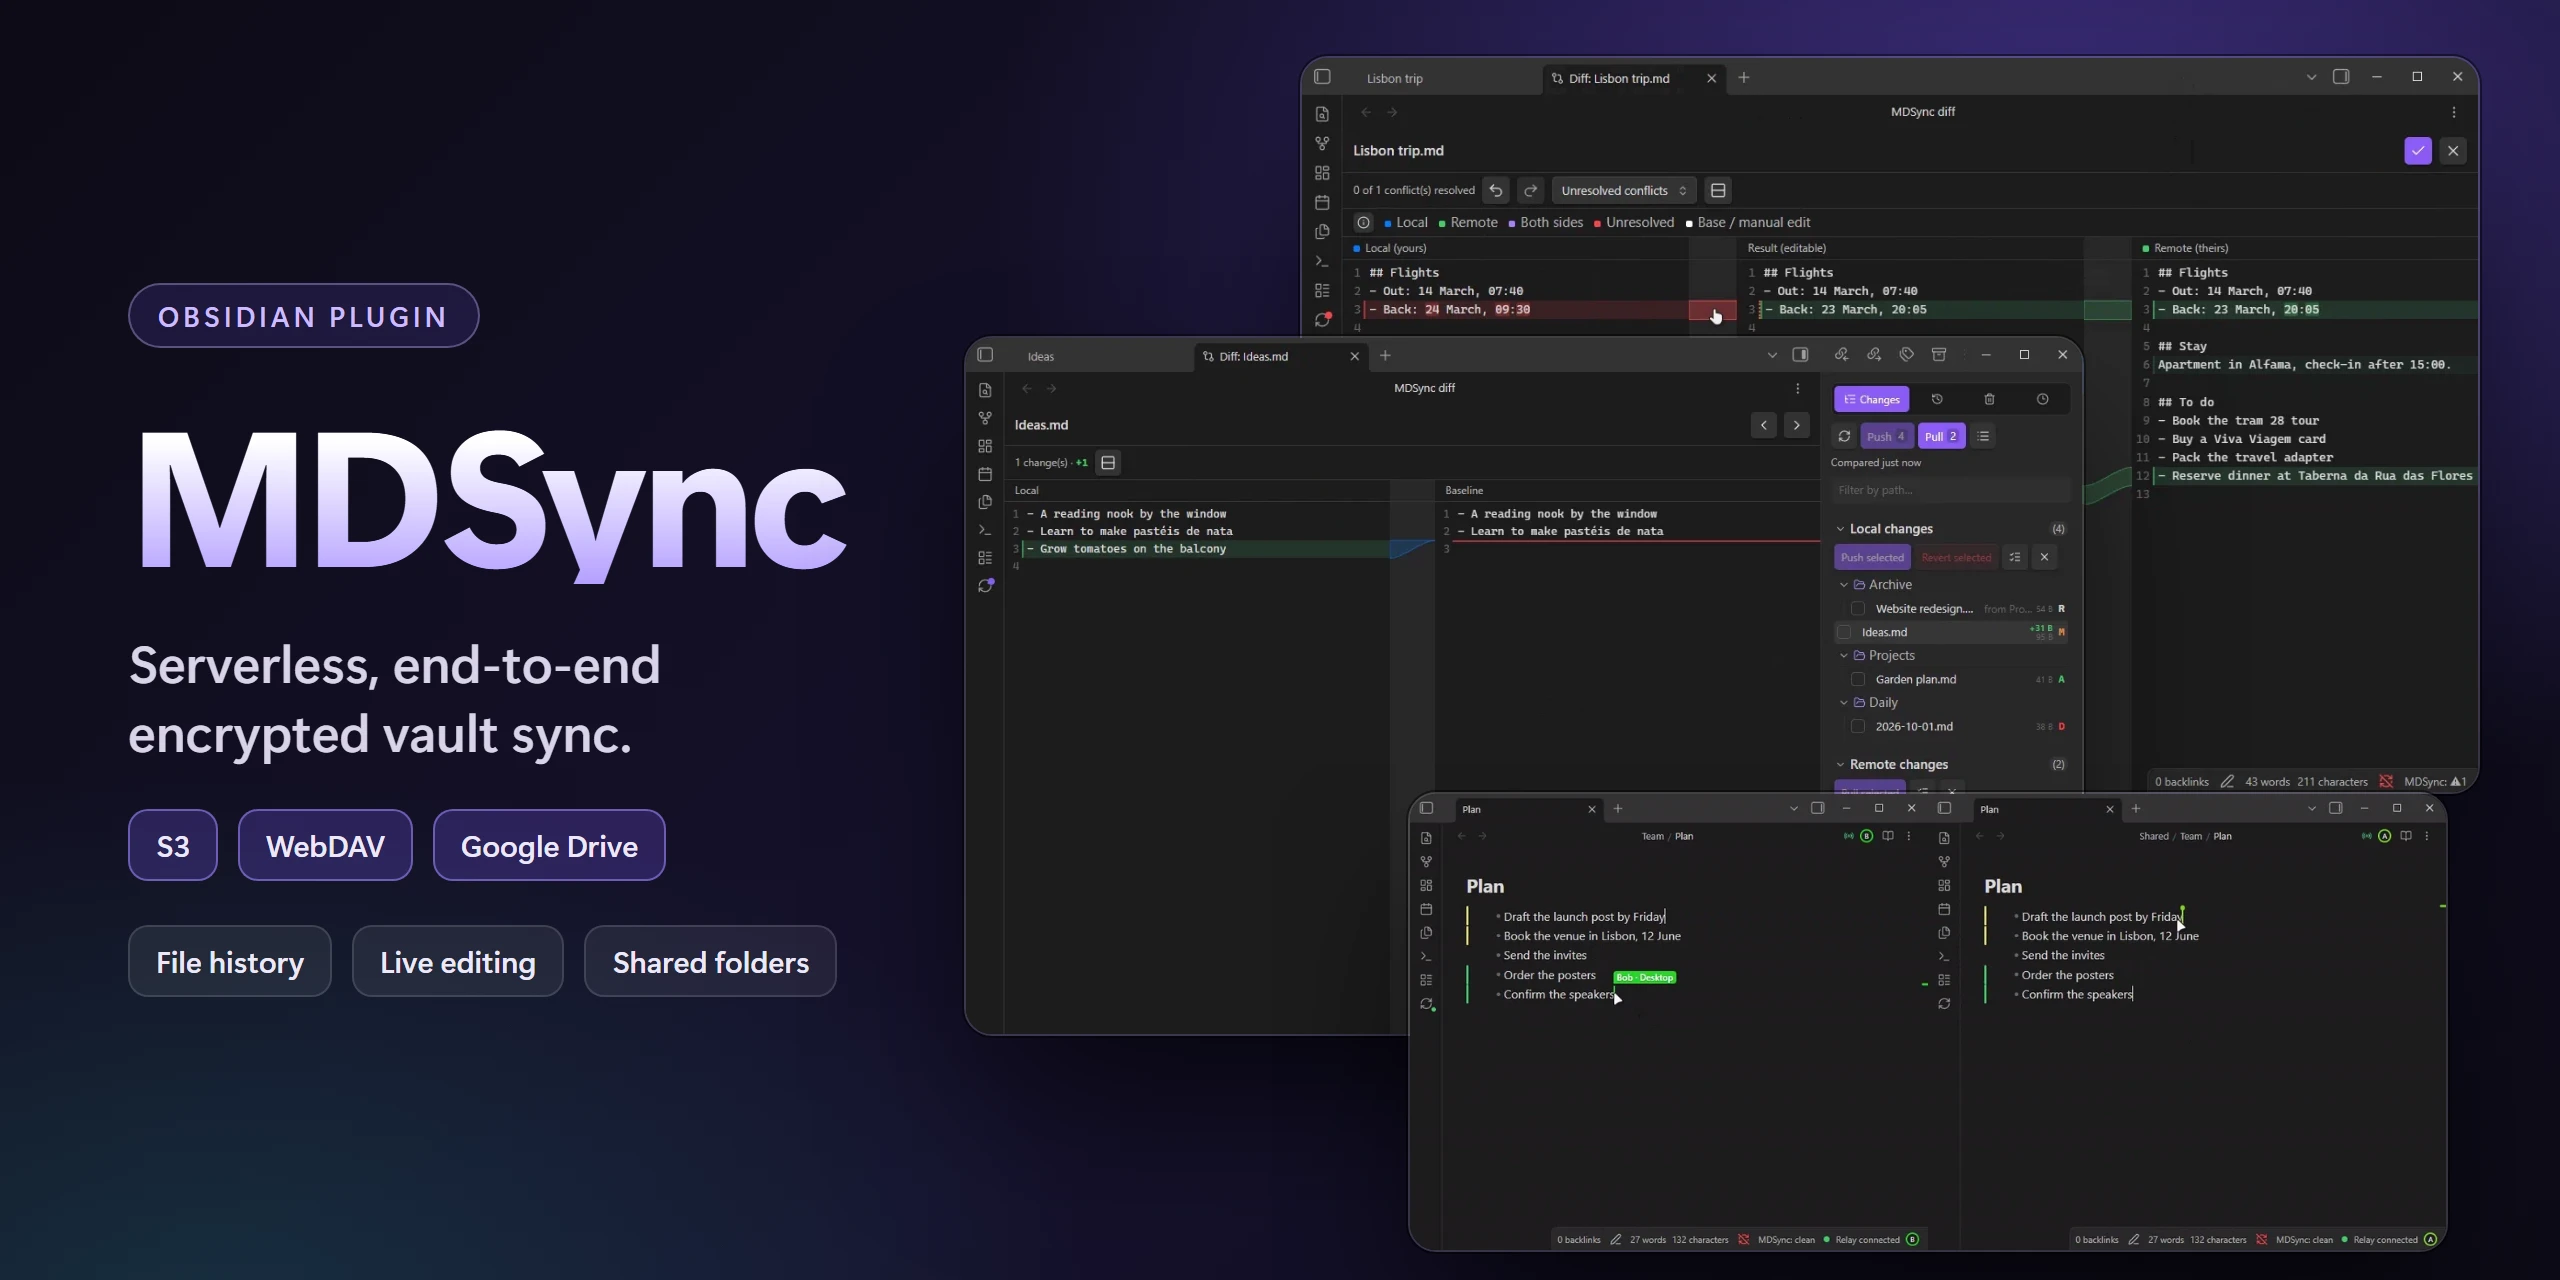
Task: Open the tag icon in the Ideas window header
Action: point(1907,354)
